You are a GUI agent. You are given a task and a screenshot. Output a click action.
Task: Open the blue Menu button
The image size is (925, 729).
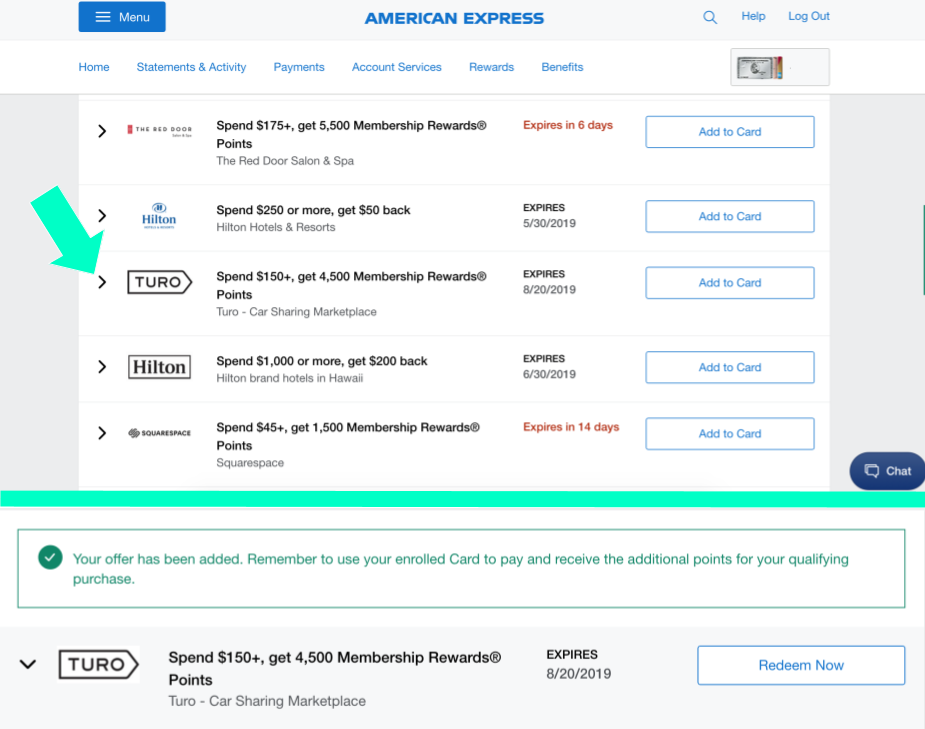point(122,17)
